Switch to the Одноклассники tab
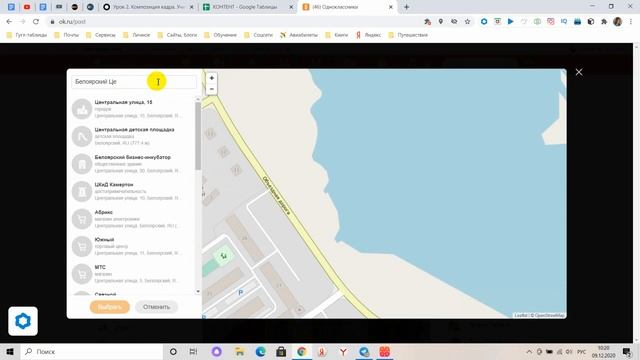The image size is (640, 360). (x=348, y=7)
